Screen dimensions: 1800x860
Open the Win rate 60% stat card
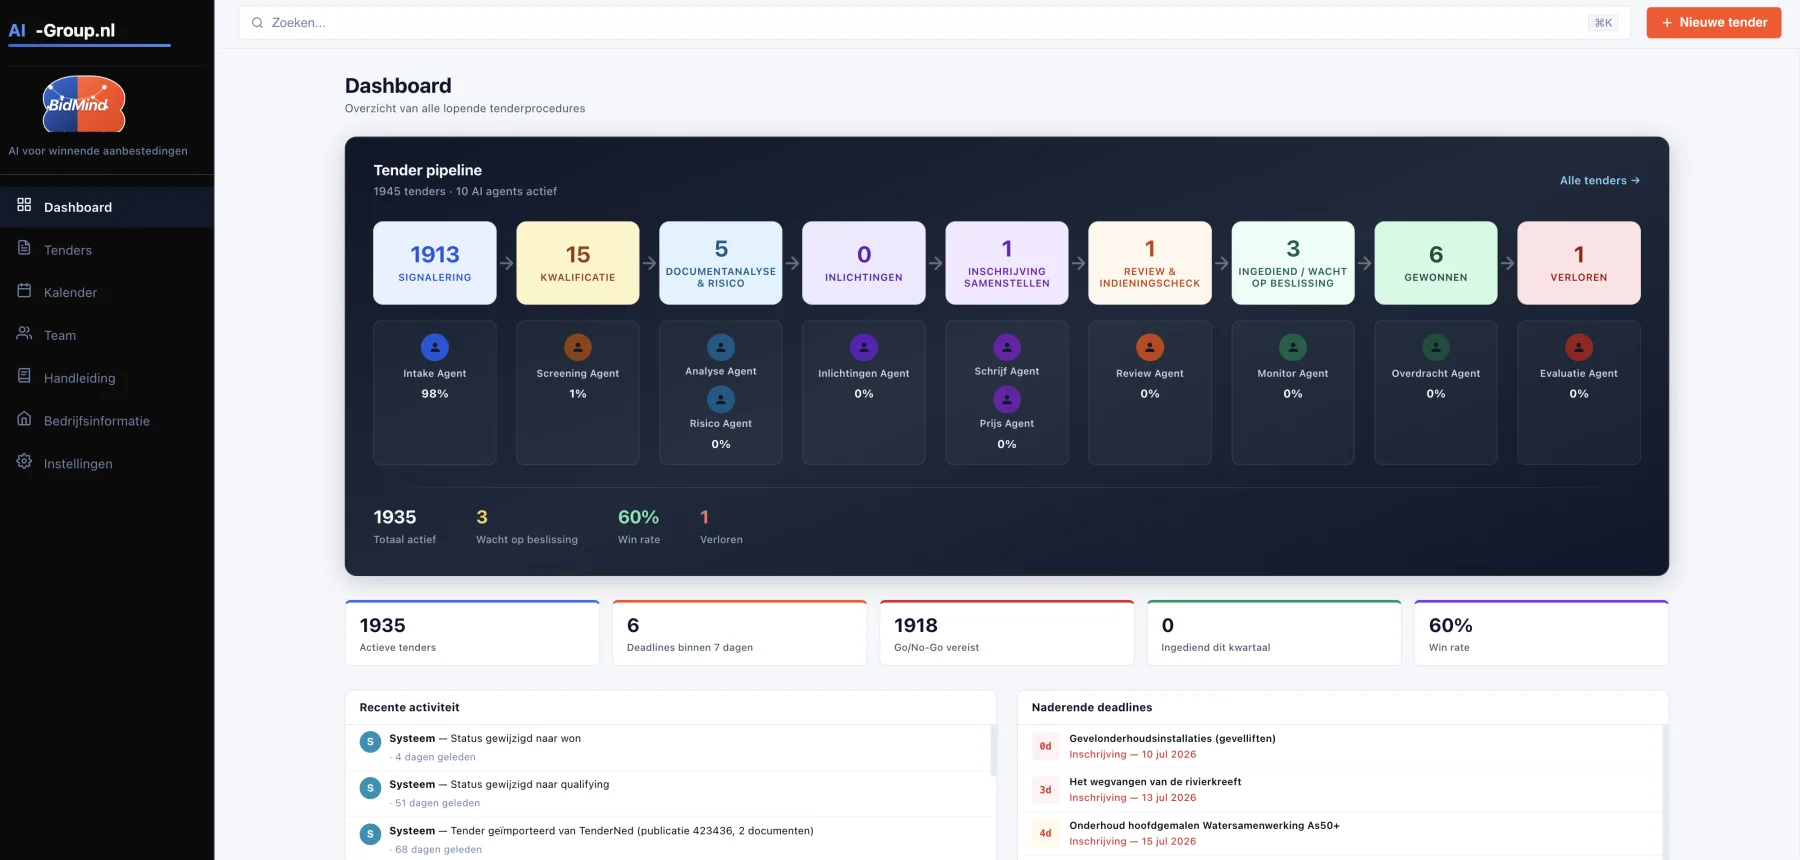click(x=1541, y=633)
